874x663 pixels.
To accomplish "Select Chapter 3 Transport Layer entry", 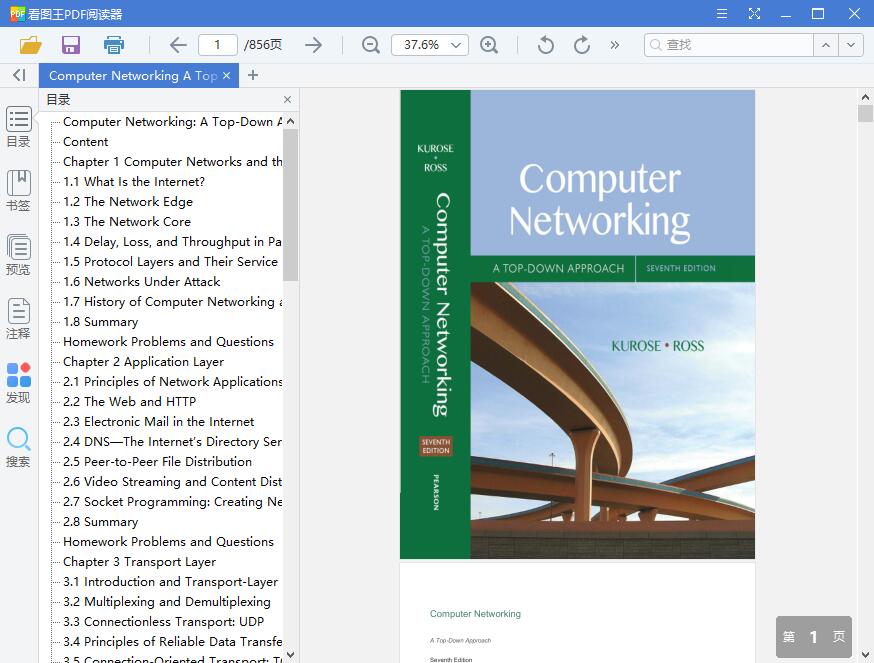I will click(x=139, y=562).
